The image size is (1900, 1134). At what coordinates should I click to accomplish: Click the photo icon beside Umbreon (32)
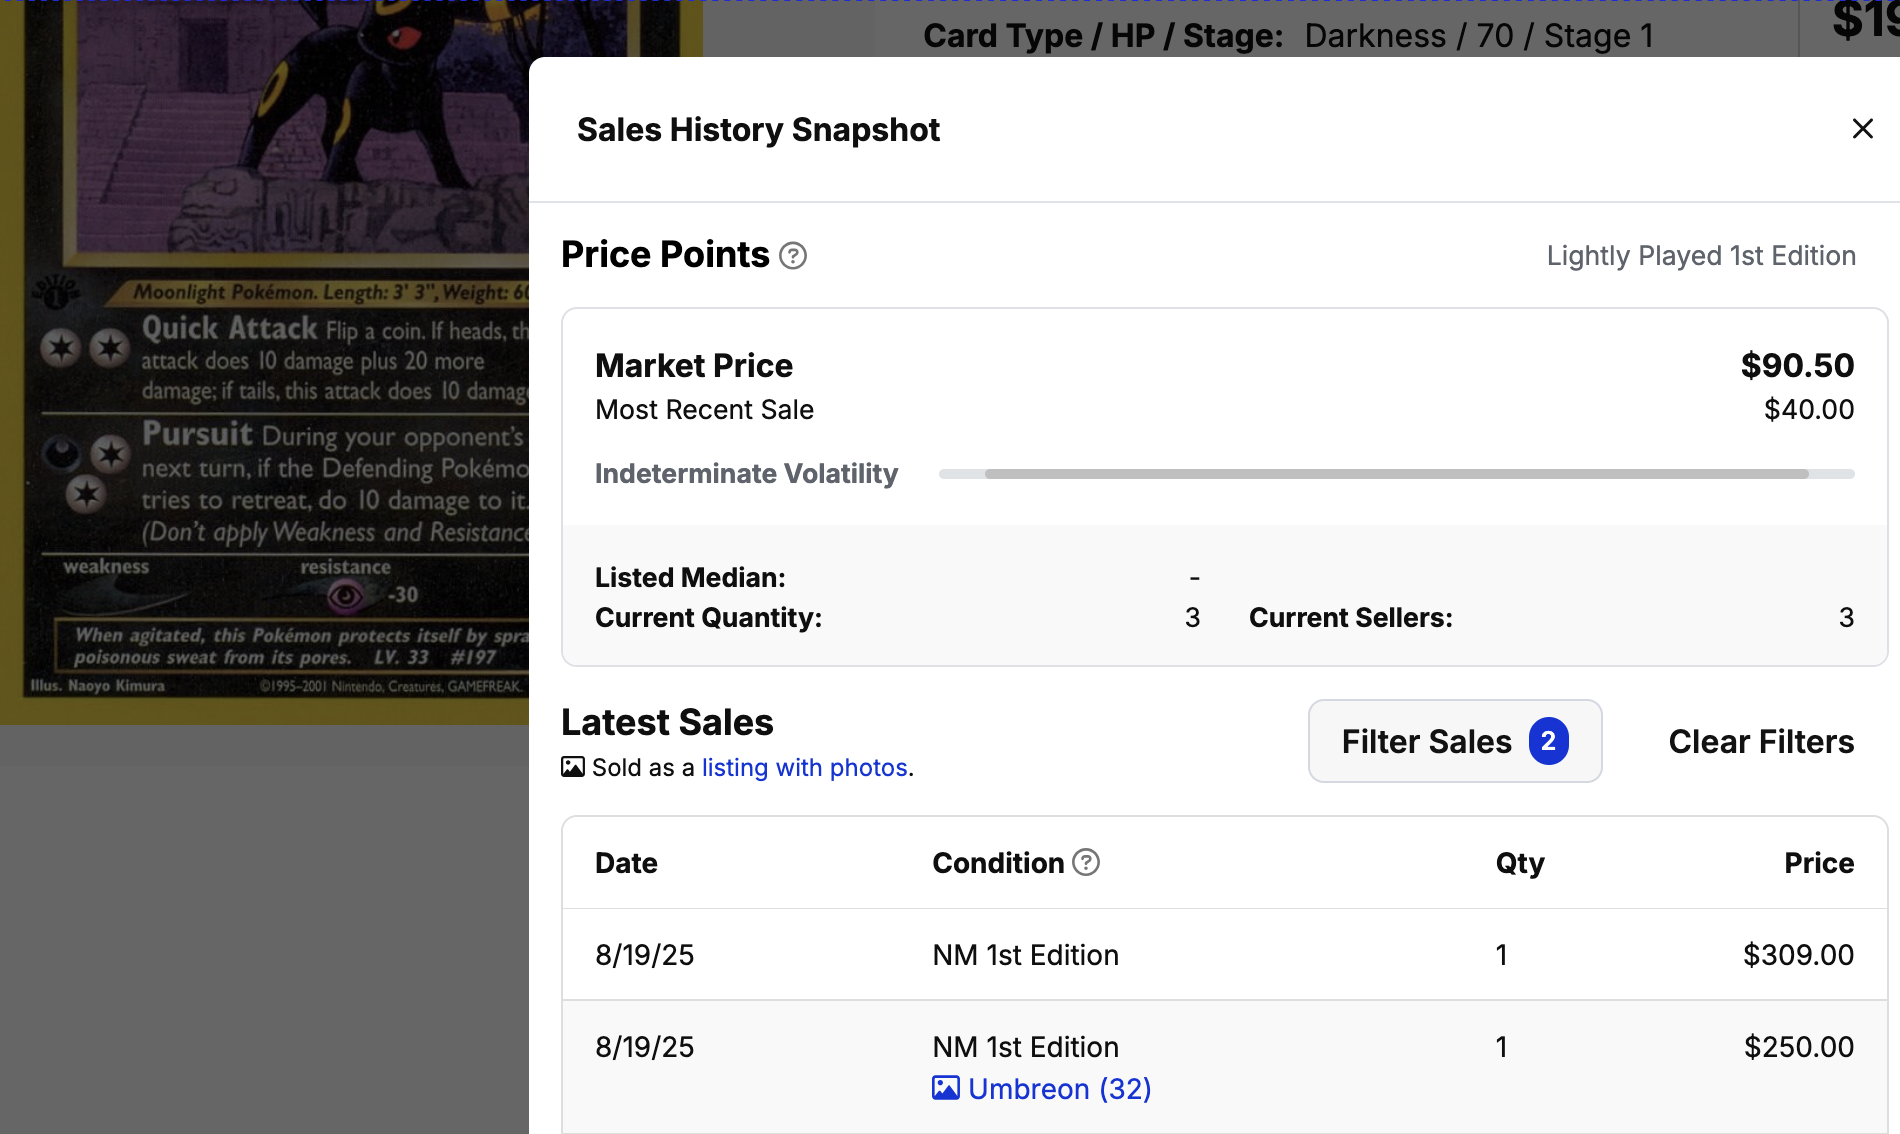point(945,1088)
